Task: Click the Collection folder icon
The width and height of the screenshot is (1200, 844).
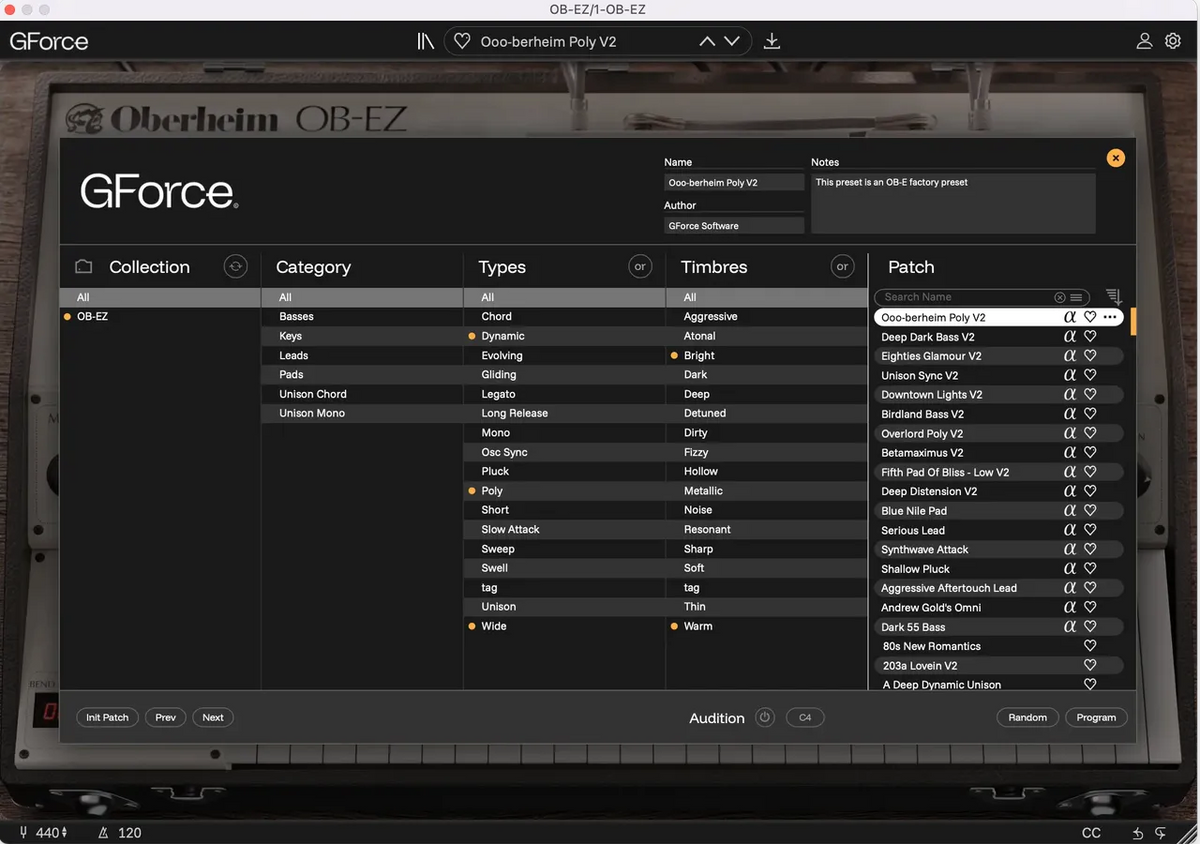Action: pos(84,267)
